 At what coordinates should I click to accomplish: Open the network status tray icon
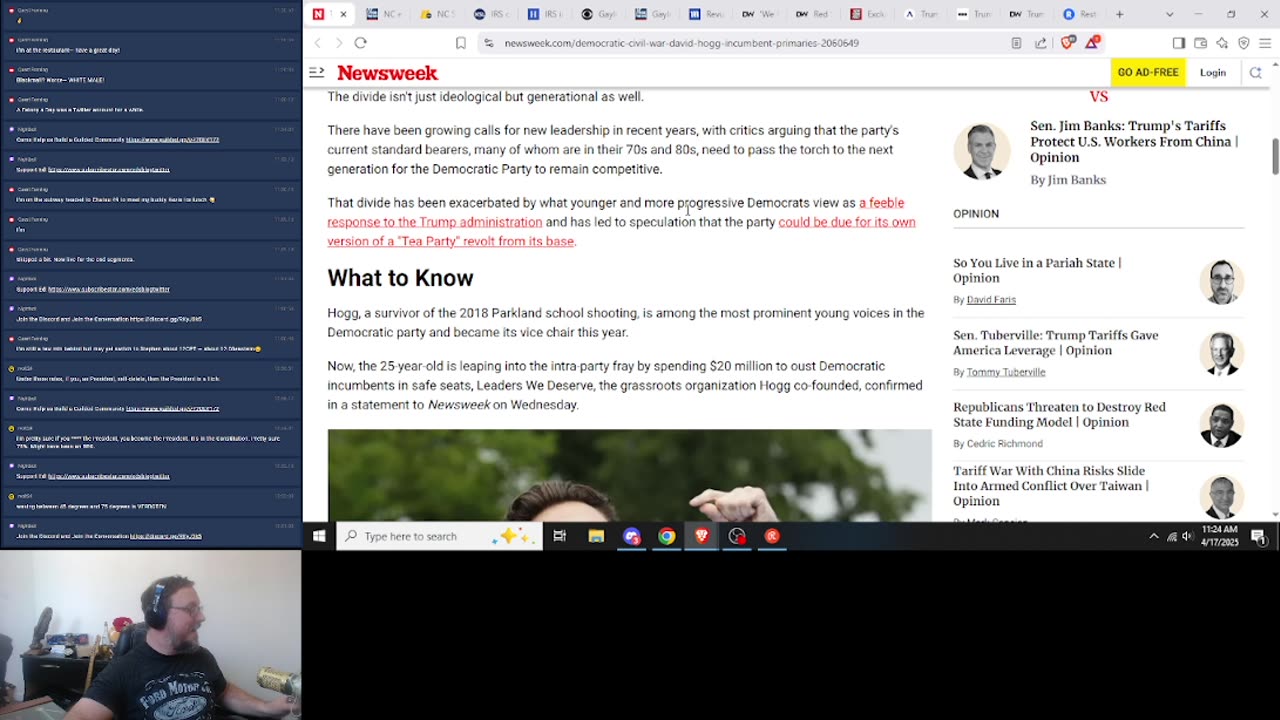pyautogui.click(x=1171, y=536)
